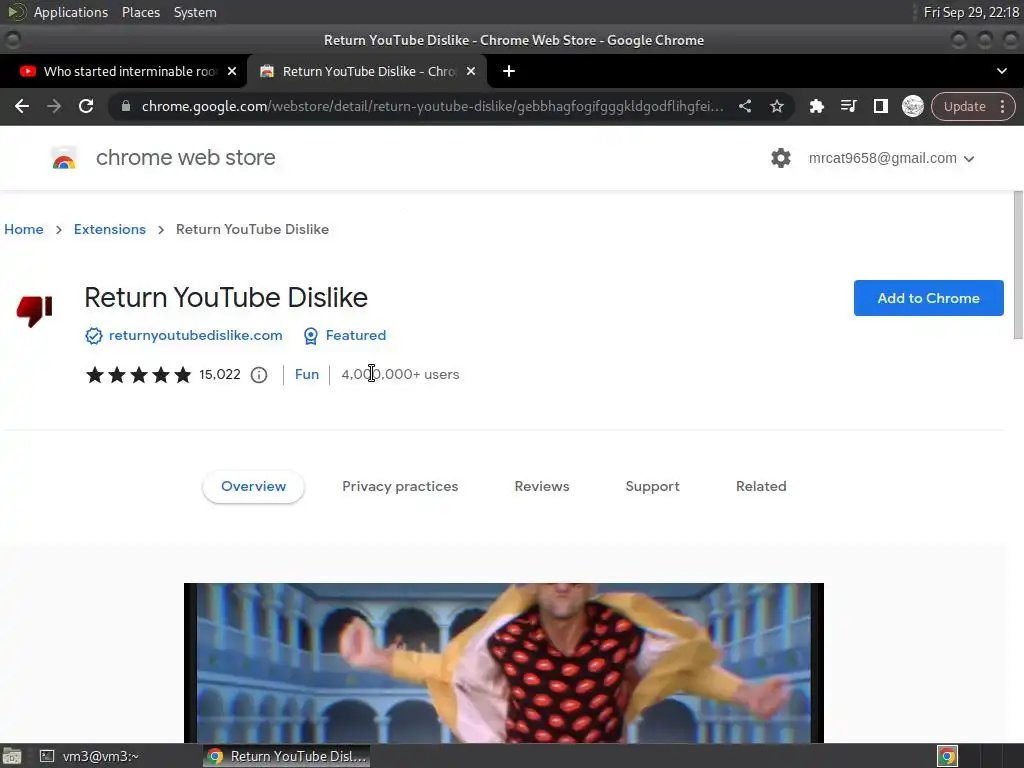Toggle the Chrome side panel icon
1024x768 pixels.
pos(880,106)
